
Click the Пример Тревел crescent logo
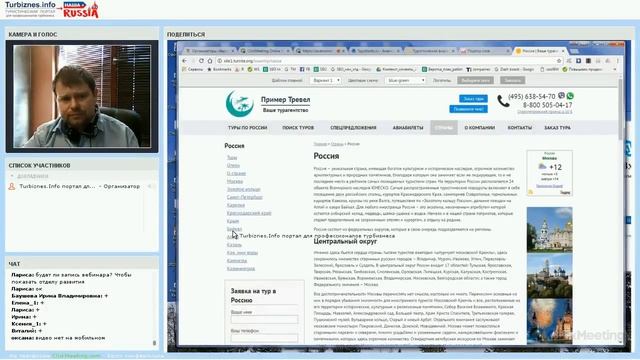click(x=240, y=104)
